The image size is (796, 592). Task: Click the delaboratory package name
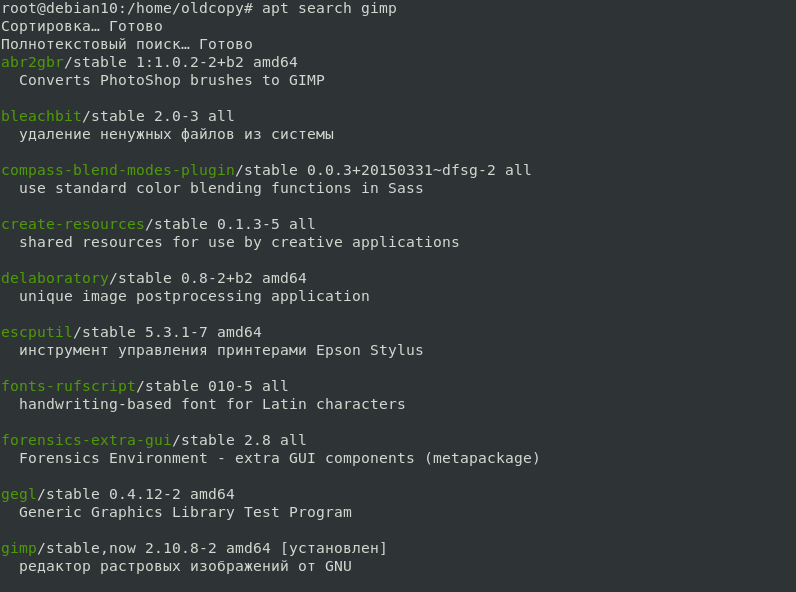(55, 278)
